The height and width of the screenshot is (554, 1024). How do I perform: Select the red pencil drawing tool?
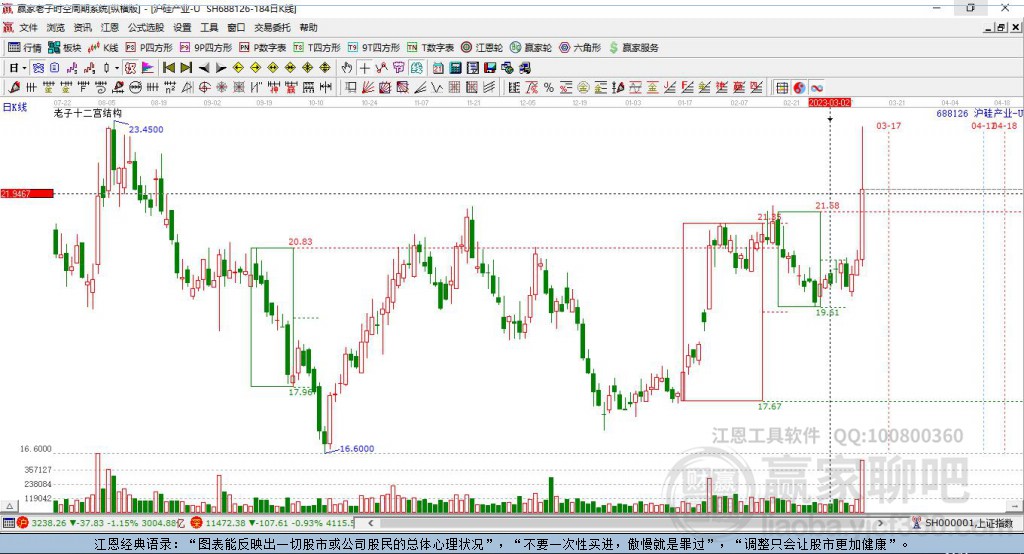pyautogui.click(x=14, y=88)
